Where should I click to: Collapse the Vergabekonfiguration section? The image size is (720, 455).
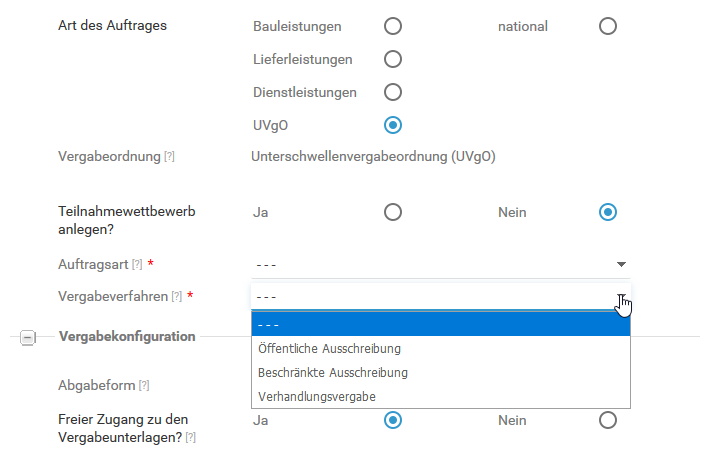click(28, 338)
